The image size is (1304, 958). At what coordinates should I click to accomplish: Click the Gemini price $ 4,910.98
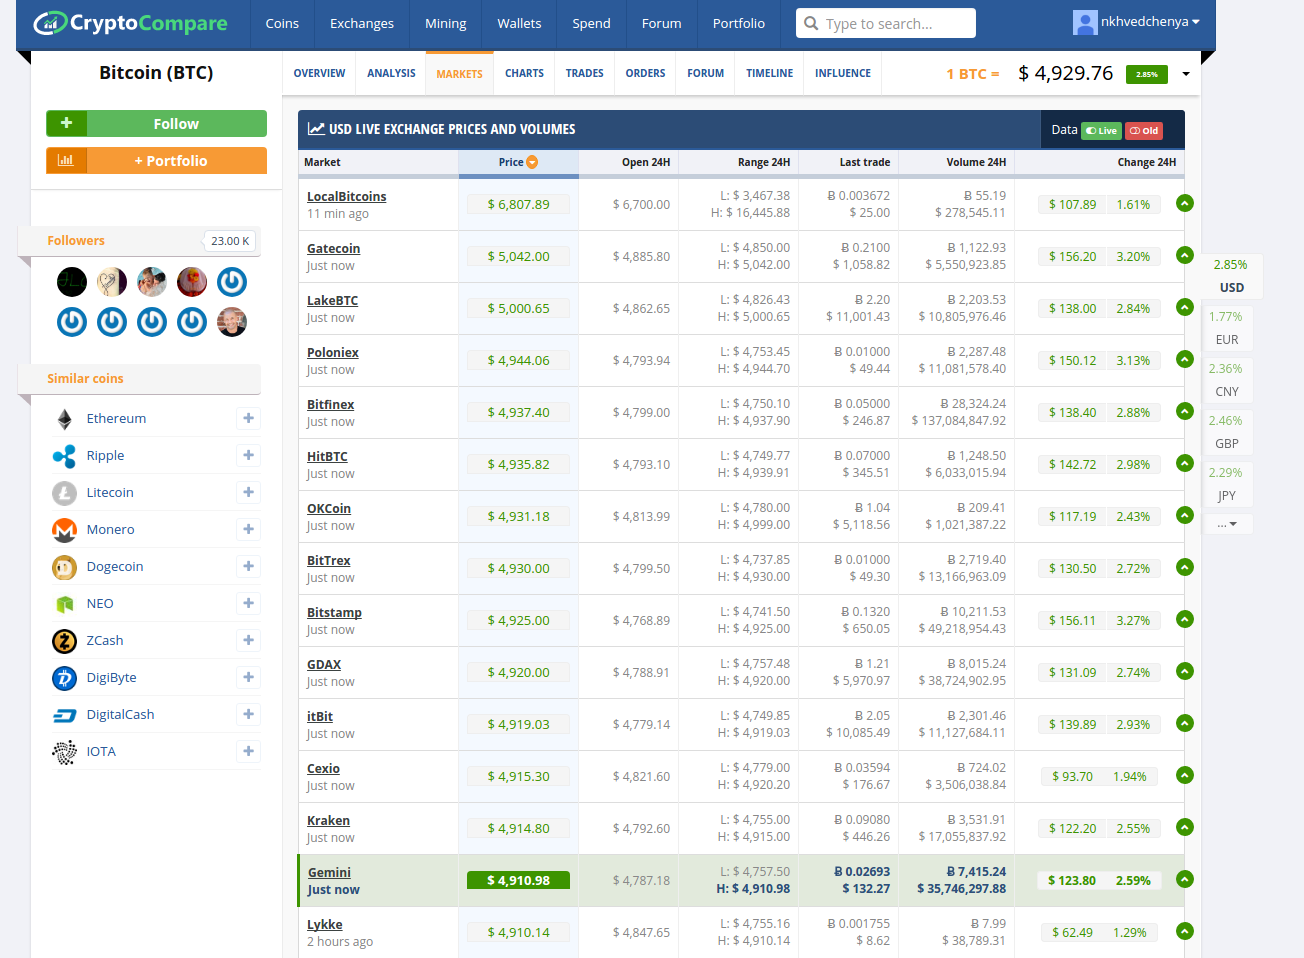[518, 880]
